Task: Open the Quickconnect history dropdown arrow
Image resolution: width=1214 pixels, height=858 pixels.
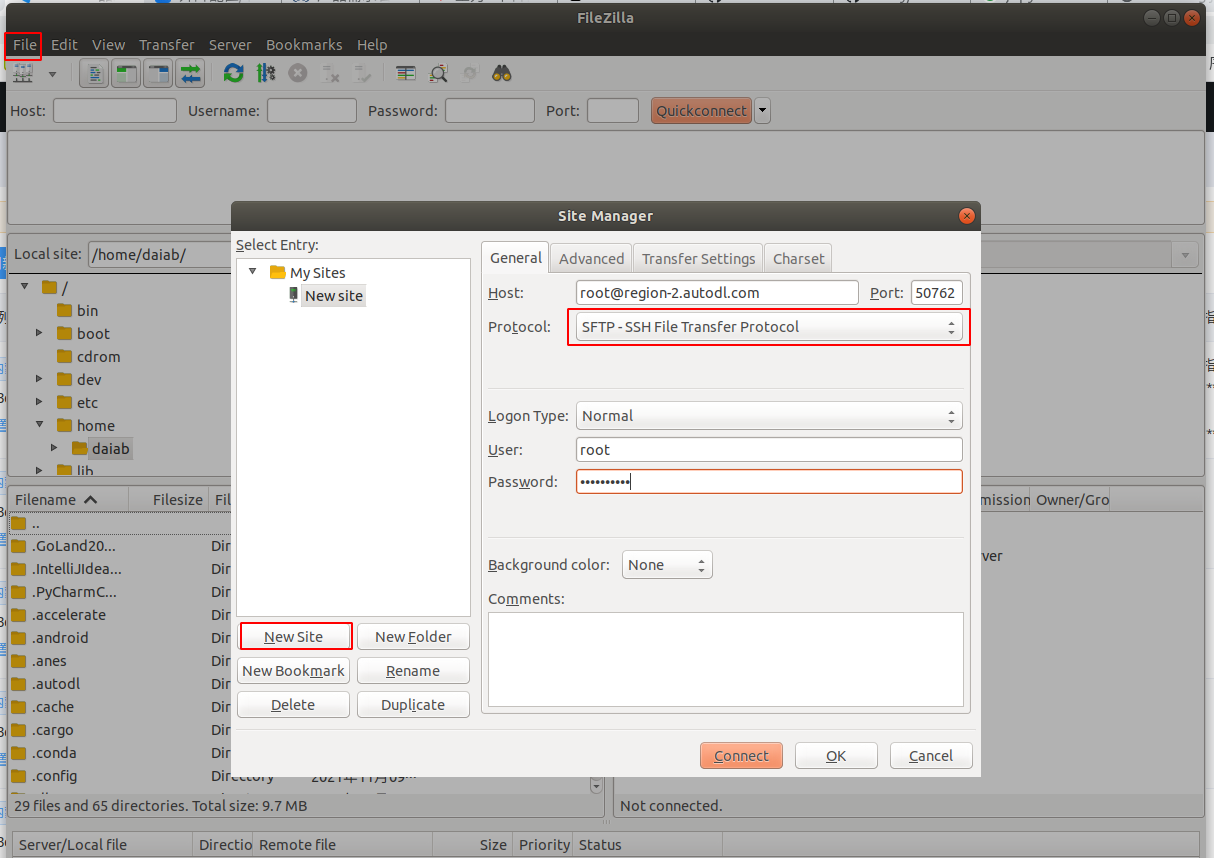Action: coord(763,111)
